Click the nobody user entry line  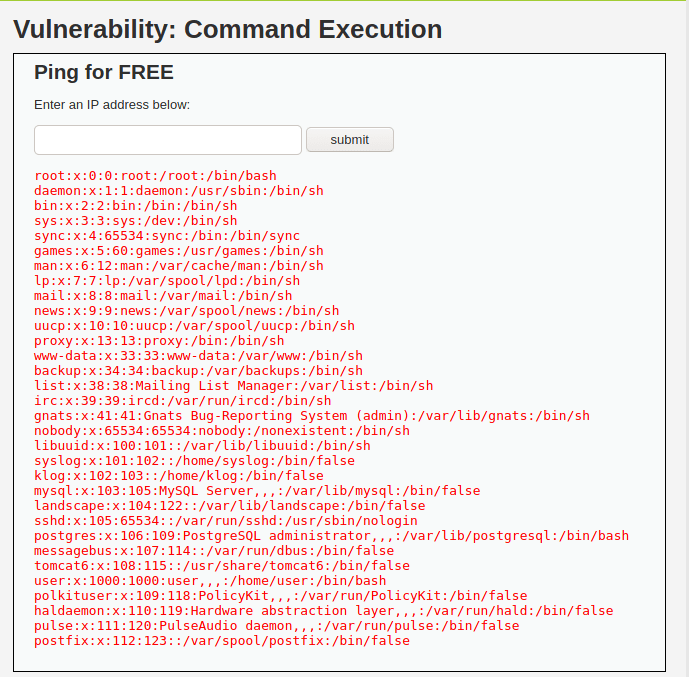point(221,431)
